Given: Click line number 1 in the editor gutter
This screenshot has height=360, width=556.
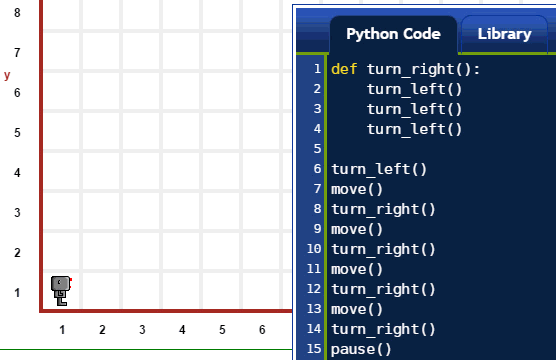Looking at the screenshot, I should pos(318,69).
